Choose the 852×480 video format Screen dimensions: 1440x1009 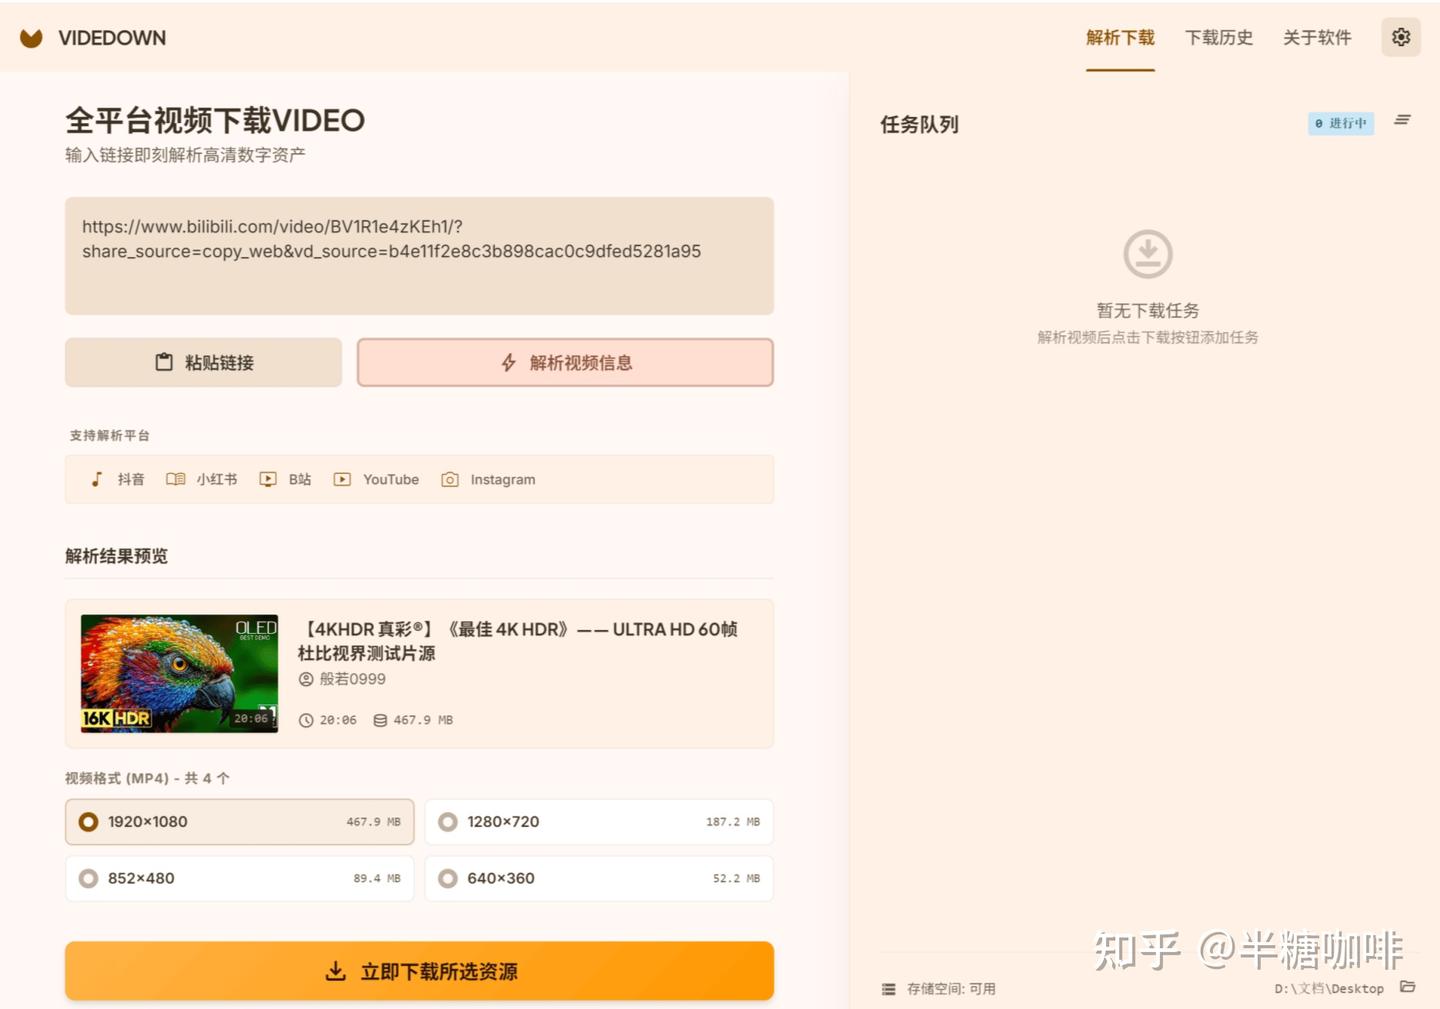pyautogui.click(x=240, y=879)
